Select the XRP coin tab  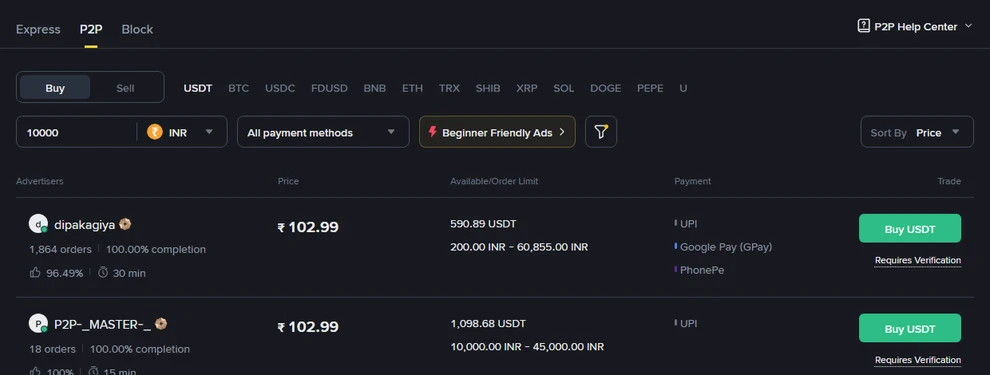coord(527,88)
